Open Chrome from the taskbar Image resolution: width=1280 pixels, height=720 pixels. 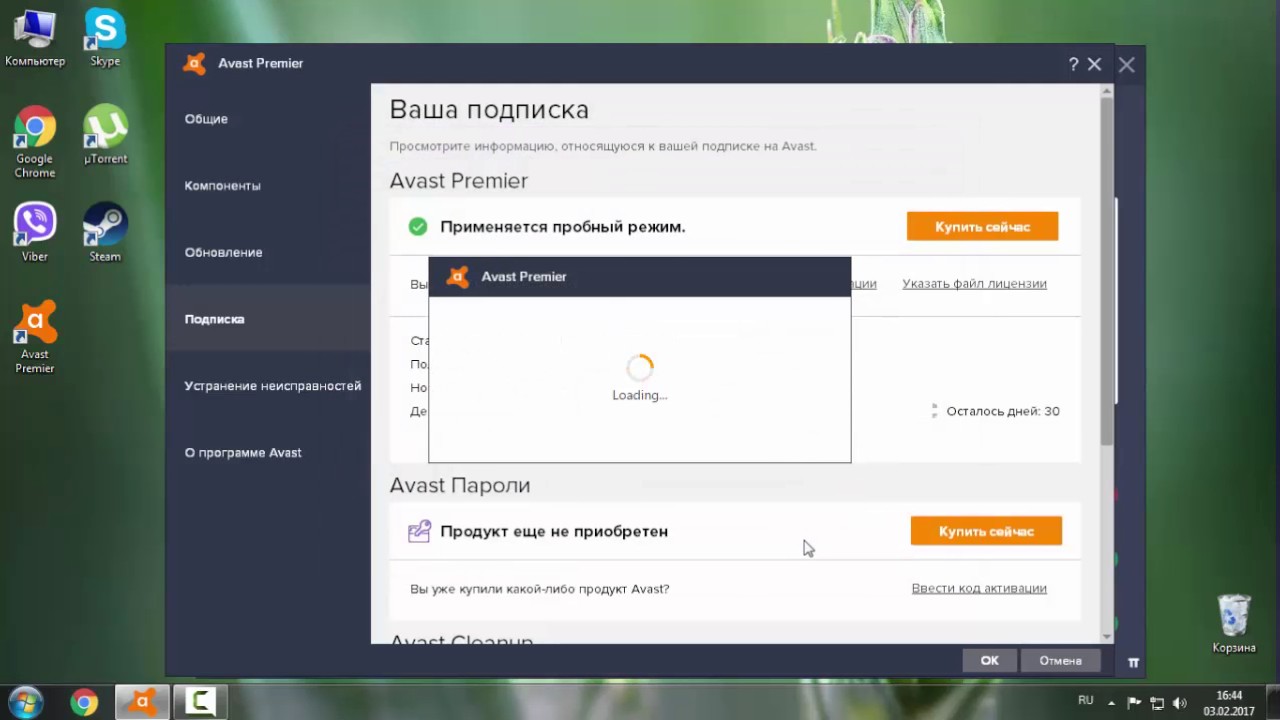click(84, 702)
